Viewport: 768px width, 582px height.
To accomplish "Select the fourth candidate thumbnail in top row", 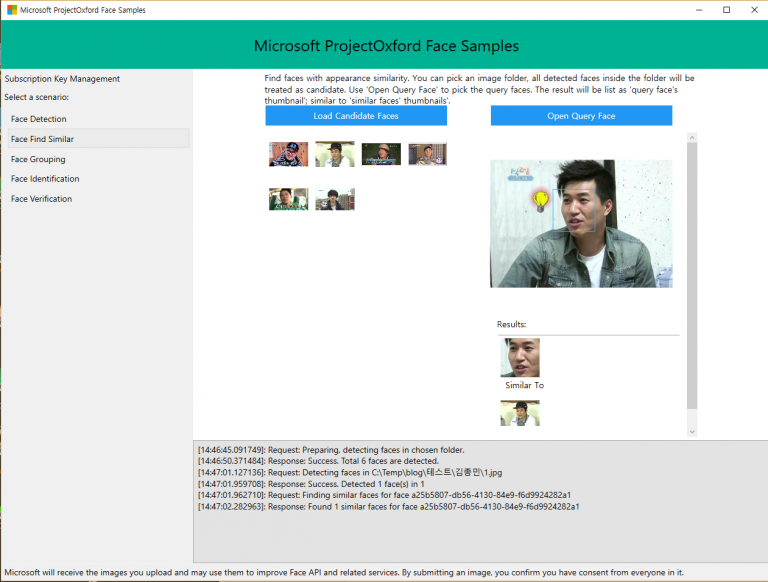I will tap(427, 154).
